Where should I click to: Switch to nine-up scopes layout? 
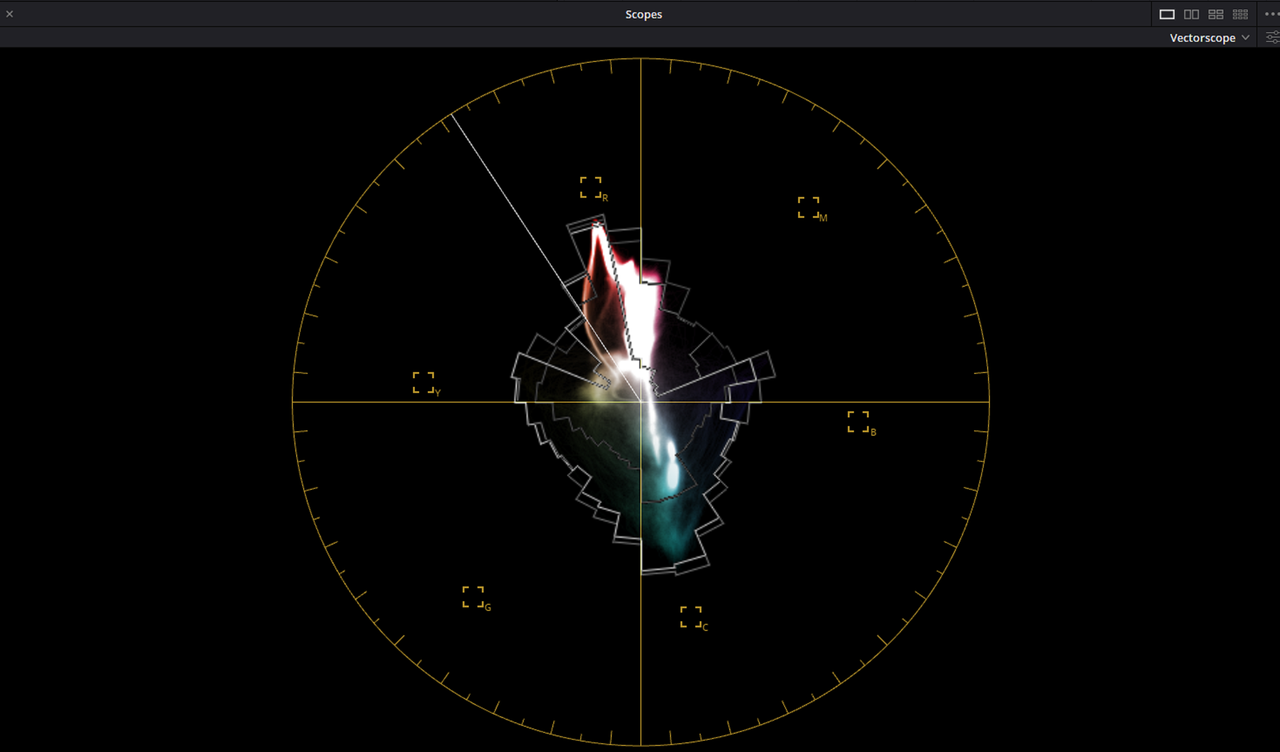click(1240, 14)
